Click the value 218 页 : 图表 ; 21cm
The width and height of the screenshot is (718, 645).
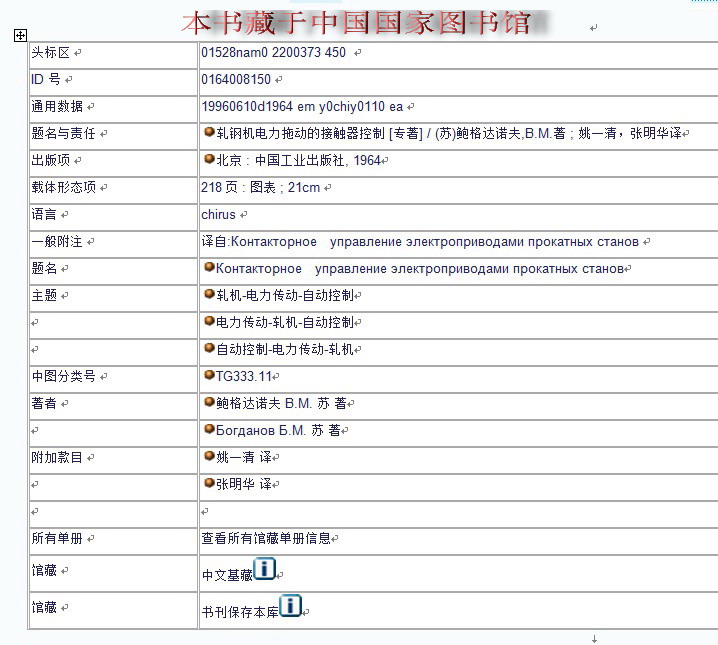tap(261, 188)
